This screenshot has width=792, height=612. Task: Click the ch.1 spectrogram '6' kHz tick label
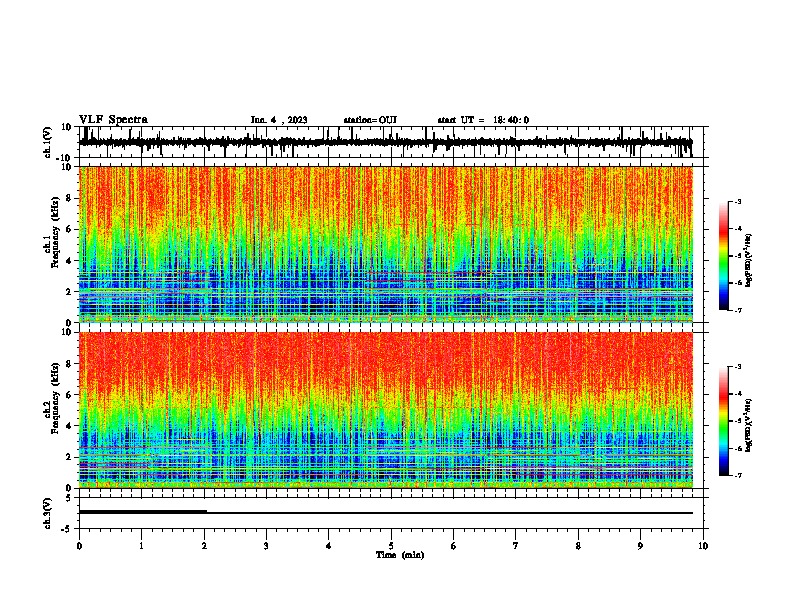pos(69,230)
